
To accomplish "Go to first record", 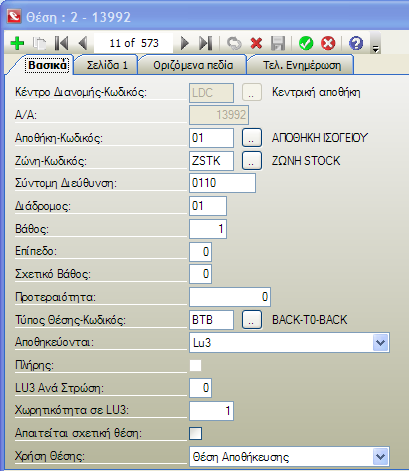I will click(62, 43).
